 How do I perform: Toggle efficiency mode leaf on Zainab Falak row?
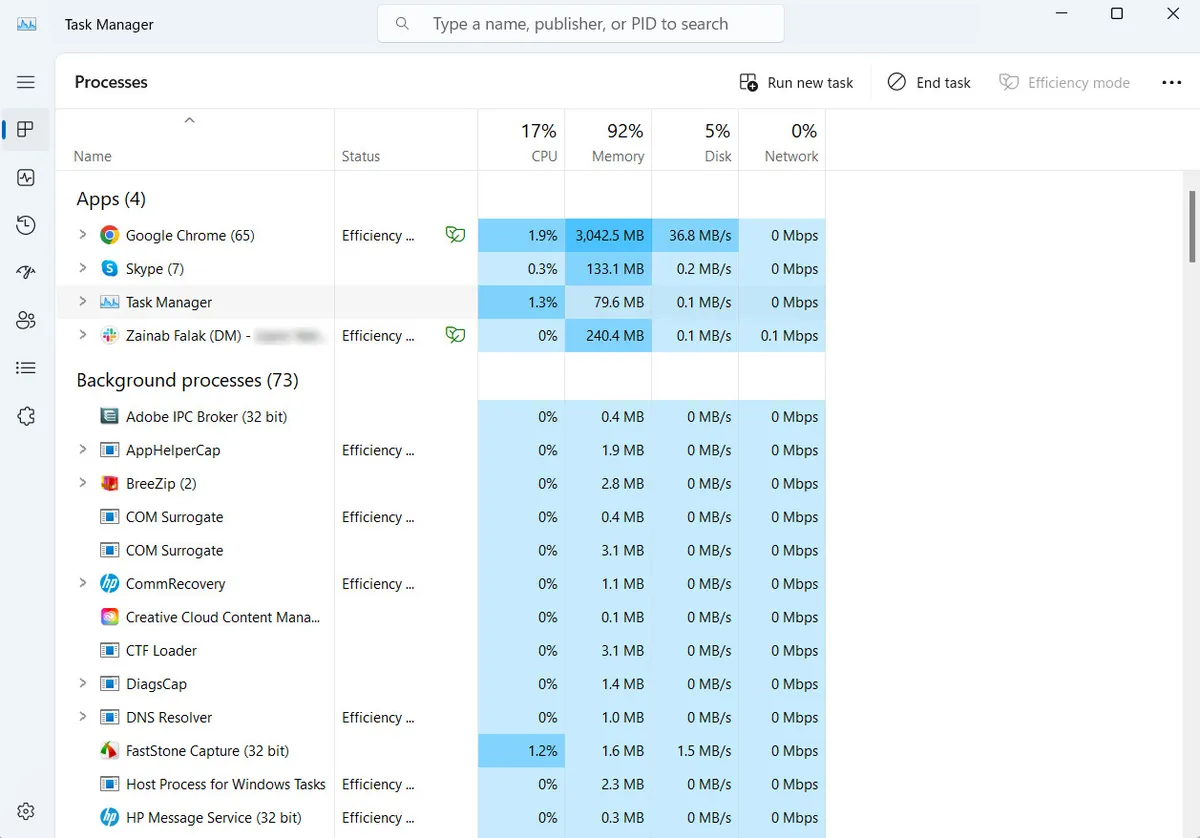(x=455, y=335)
